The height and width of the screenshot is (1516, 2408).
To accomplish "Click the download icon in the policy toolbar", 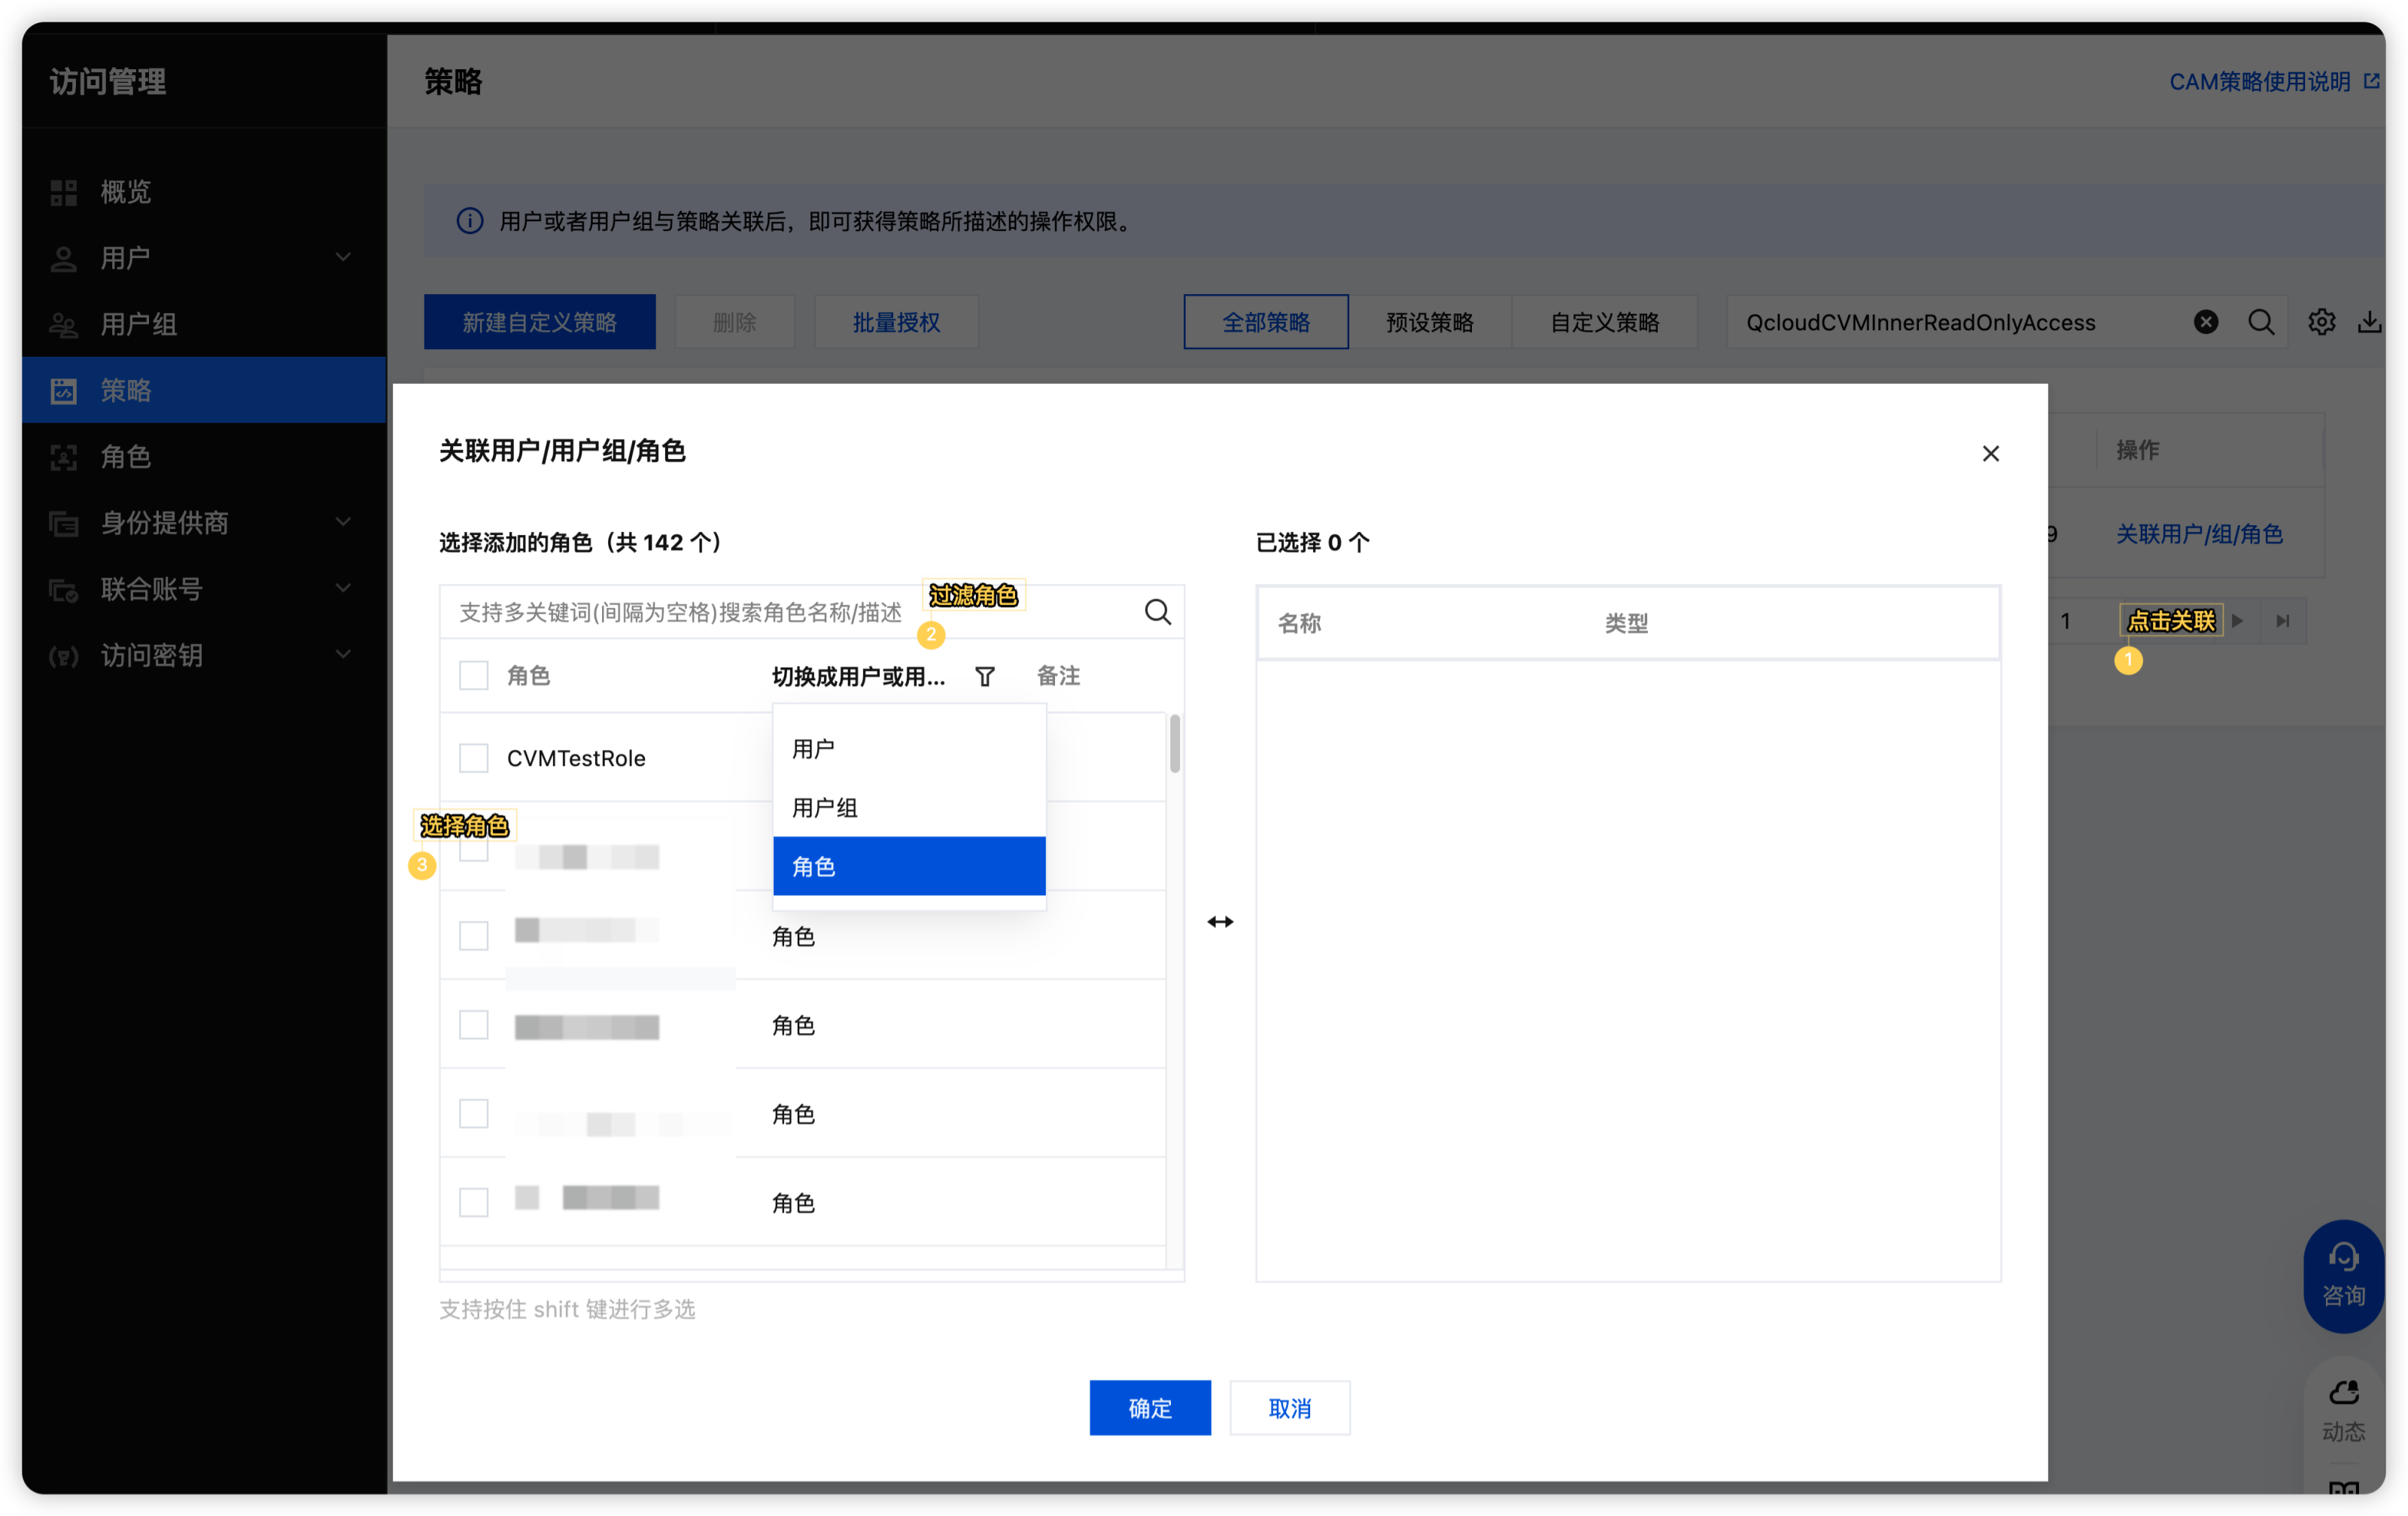I will (x=2369, y=322).
